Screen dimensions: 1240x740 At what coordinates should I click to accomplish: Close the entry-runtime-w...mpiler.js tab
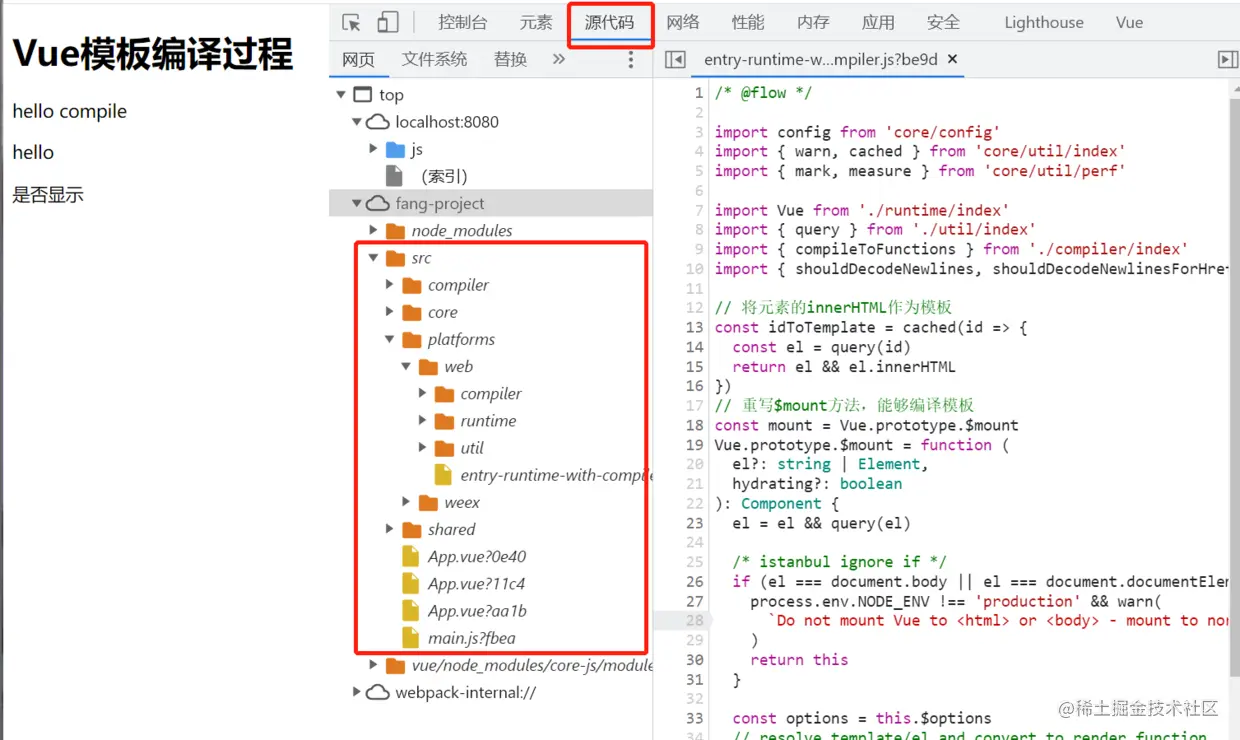tap(953, 59)
